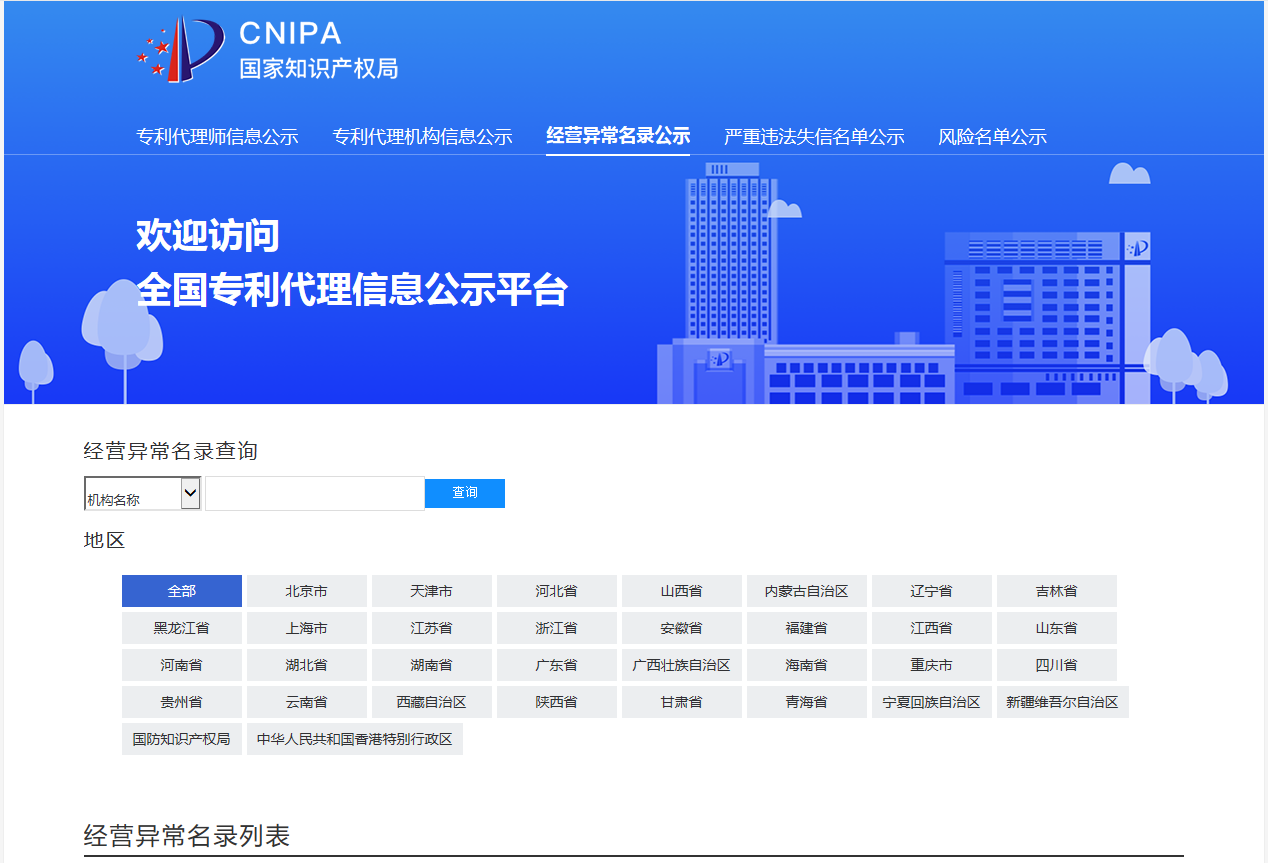Filter by region 甘肃省
Image resolution: width=1268 pixels, height=863 pixels.
point(682,702)
